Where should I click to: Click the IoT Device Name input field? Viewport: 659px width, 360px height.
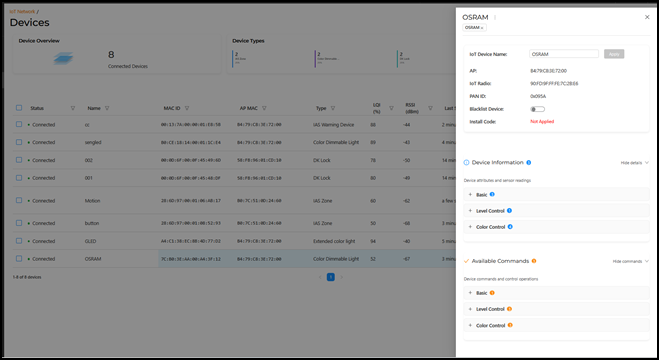[x=564, y=54]
